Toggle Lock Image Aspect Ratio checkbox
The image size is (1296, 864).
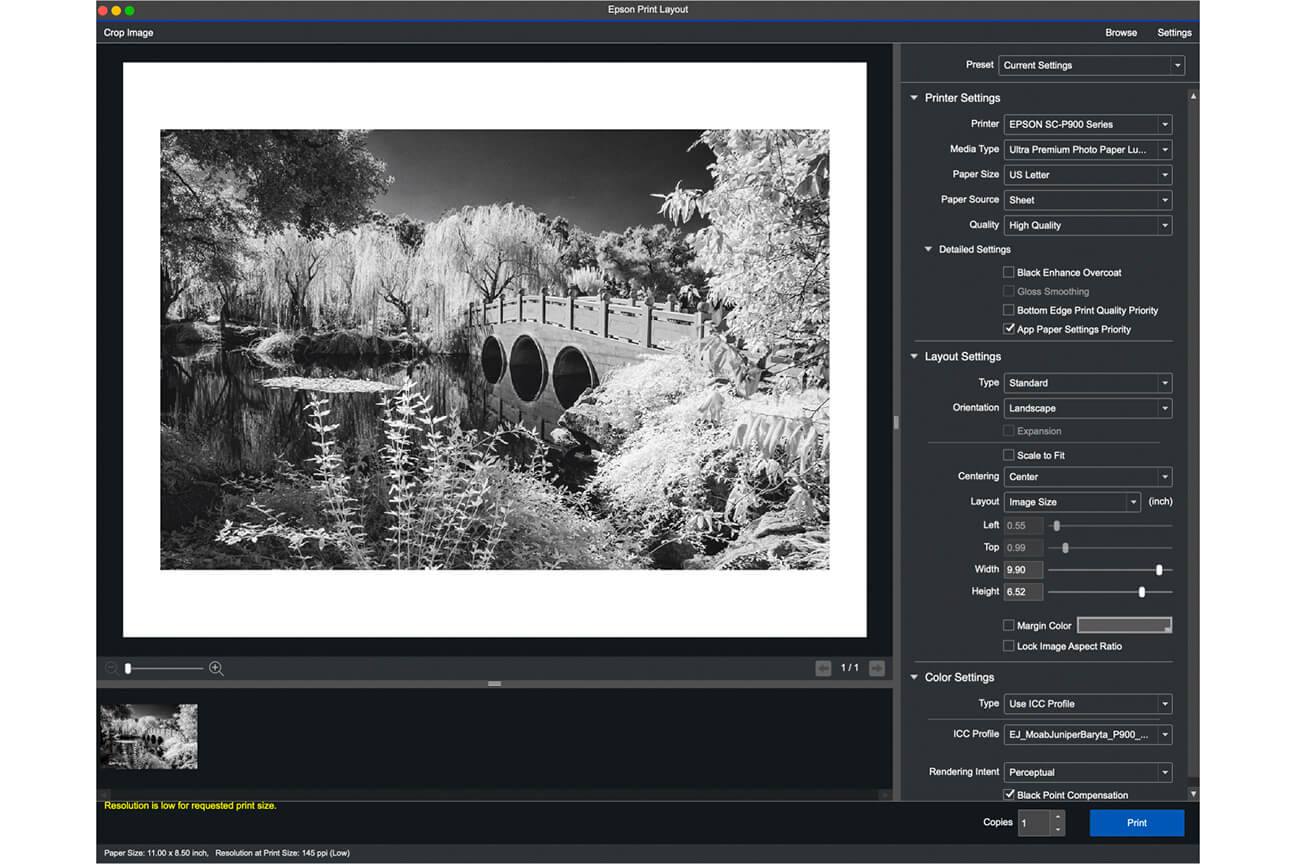click(1009, 647)
